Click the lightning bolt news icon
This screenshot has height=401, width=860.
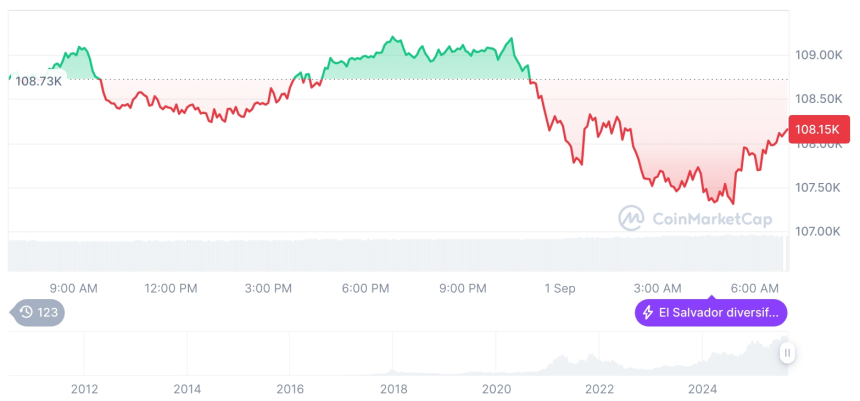click(647, 313)
